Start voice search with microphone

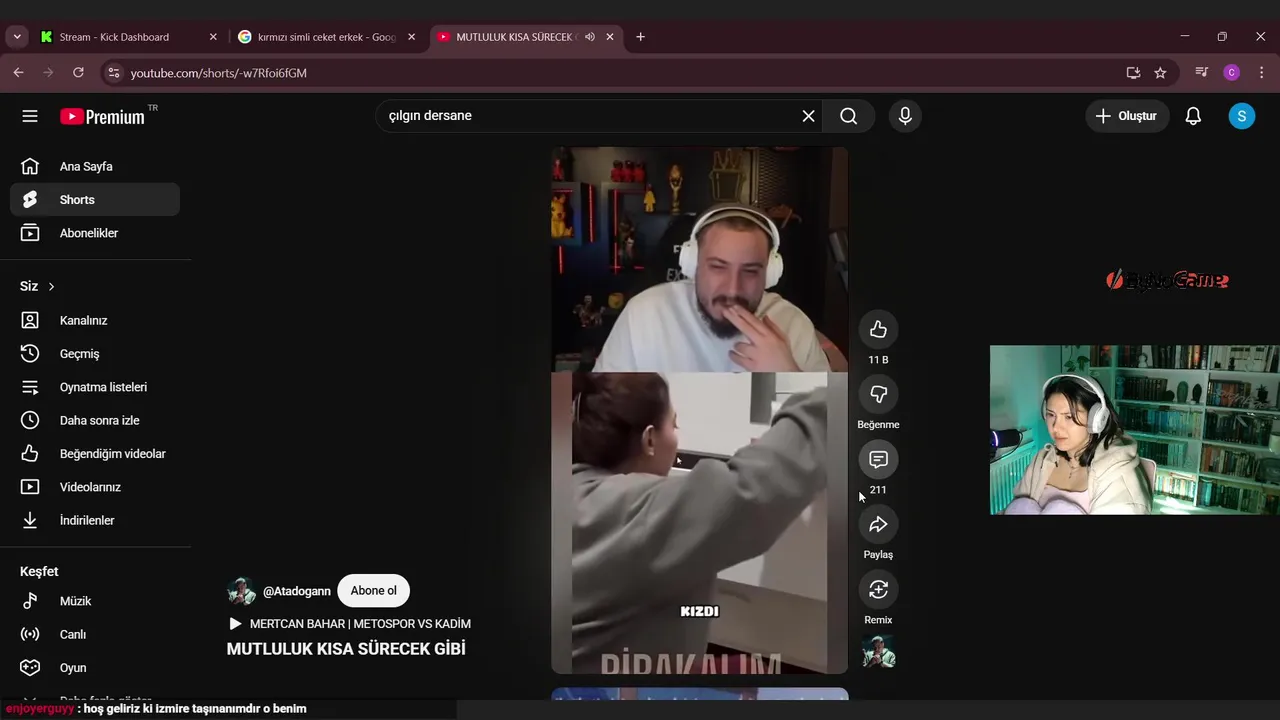coord(905,116)
